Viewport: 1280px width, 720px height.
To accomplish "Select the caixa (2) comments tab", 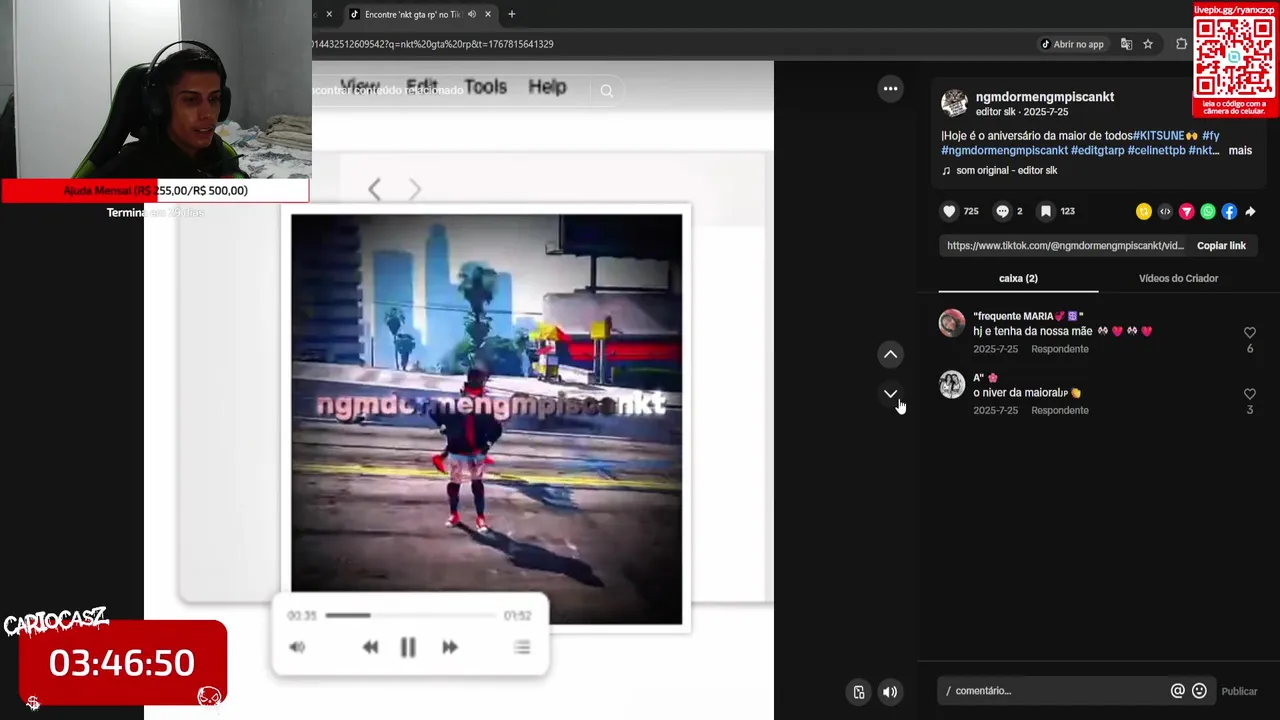I will coord(1018,278).
